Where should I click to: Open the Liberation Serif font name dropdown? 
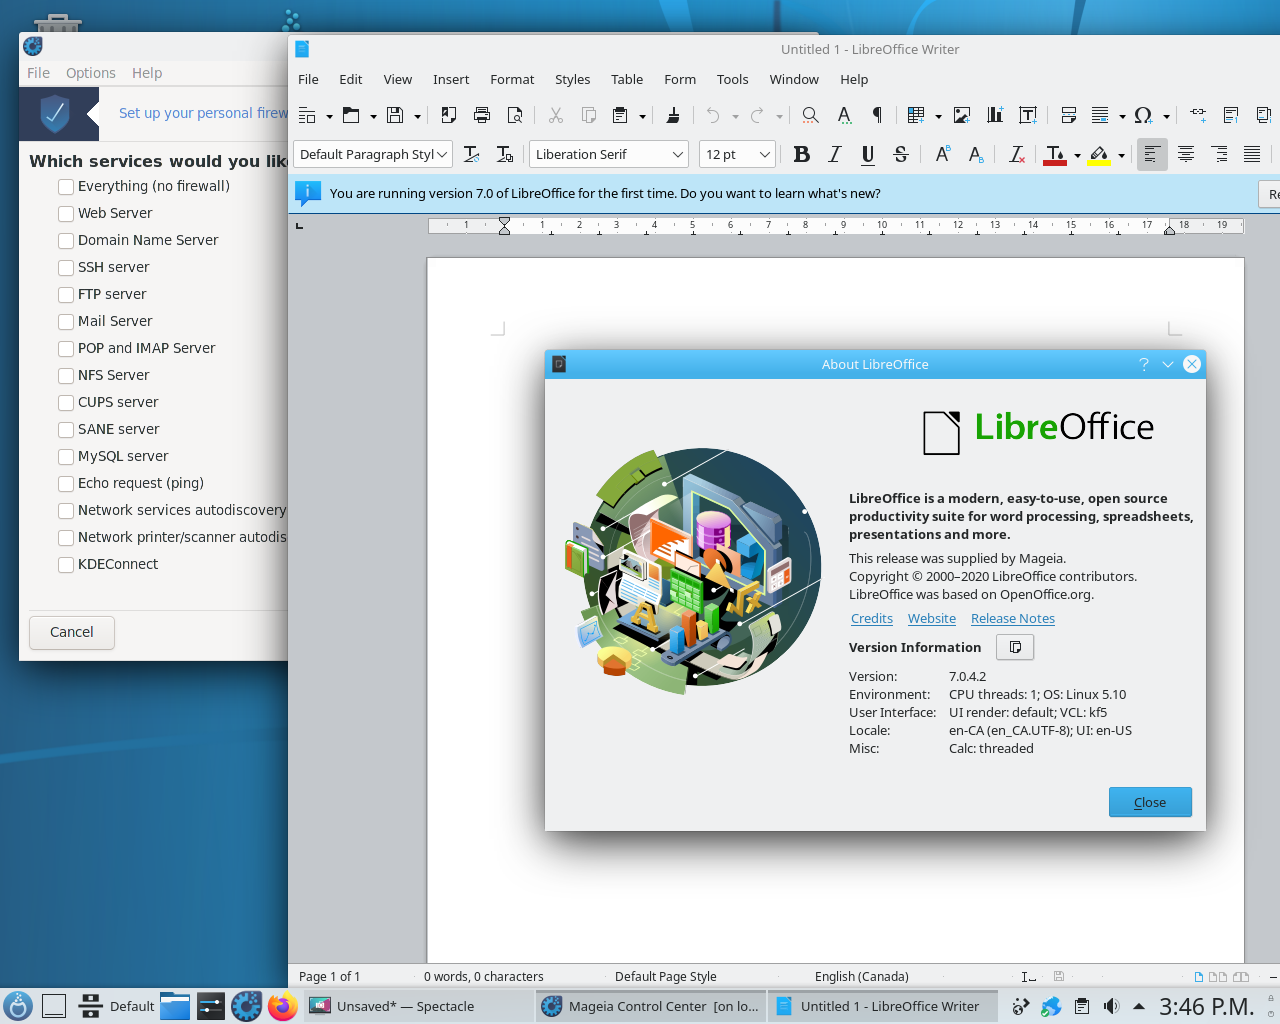(677, 154)
